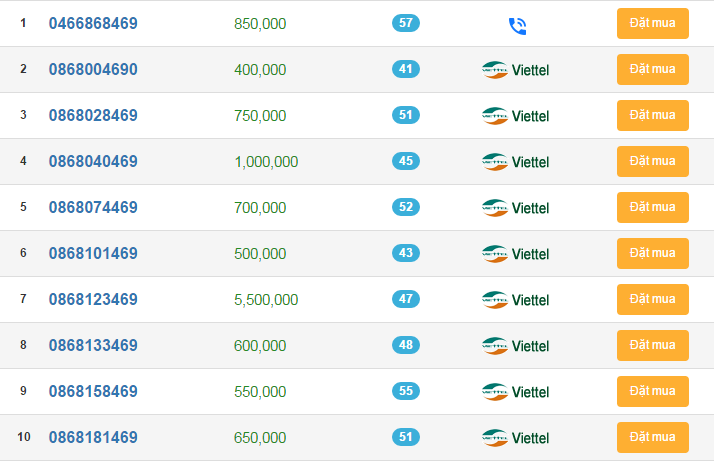
Task: Click Viettel logo in the 0868028469 row
Action: pyautogui.click(x=516, y=116)
